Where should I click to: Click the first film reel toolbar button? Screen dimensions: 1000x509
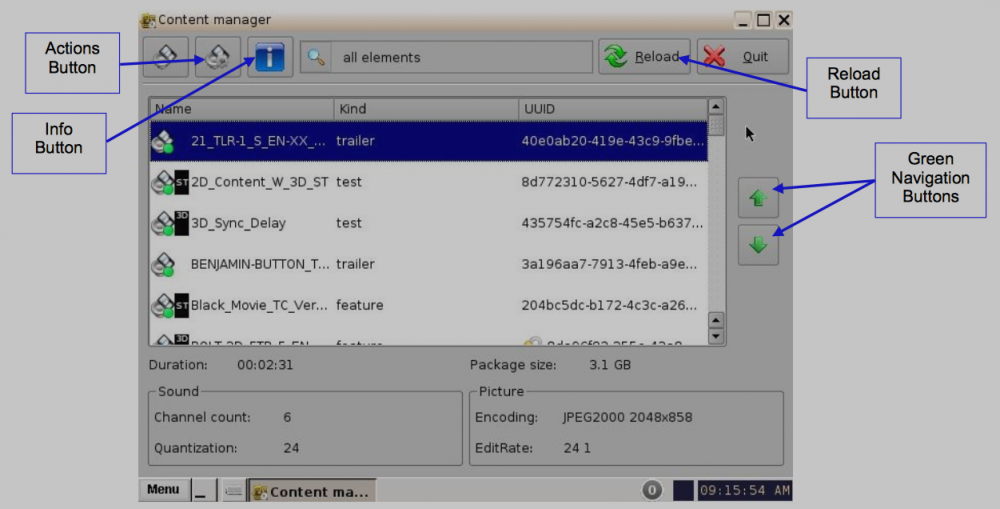(166, 57)
